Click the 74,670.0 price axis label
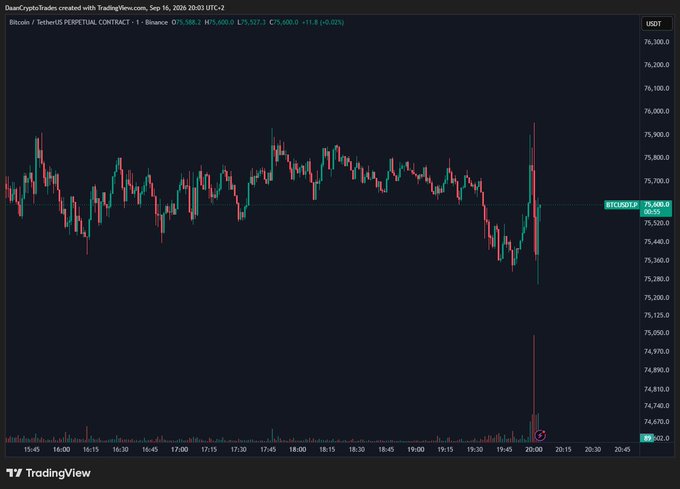 (656, 421)
